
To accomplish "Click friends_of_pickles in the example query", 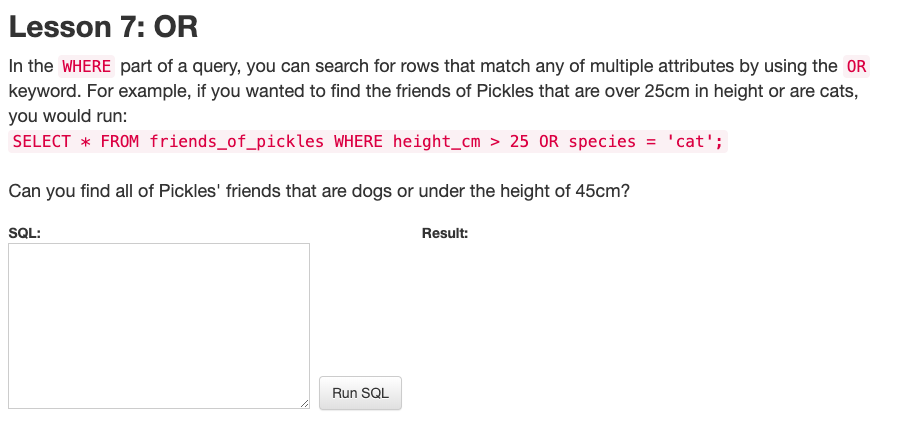I will click(237, 141).
